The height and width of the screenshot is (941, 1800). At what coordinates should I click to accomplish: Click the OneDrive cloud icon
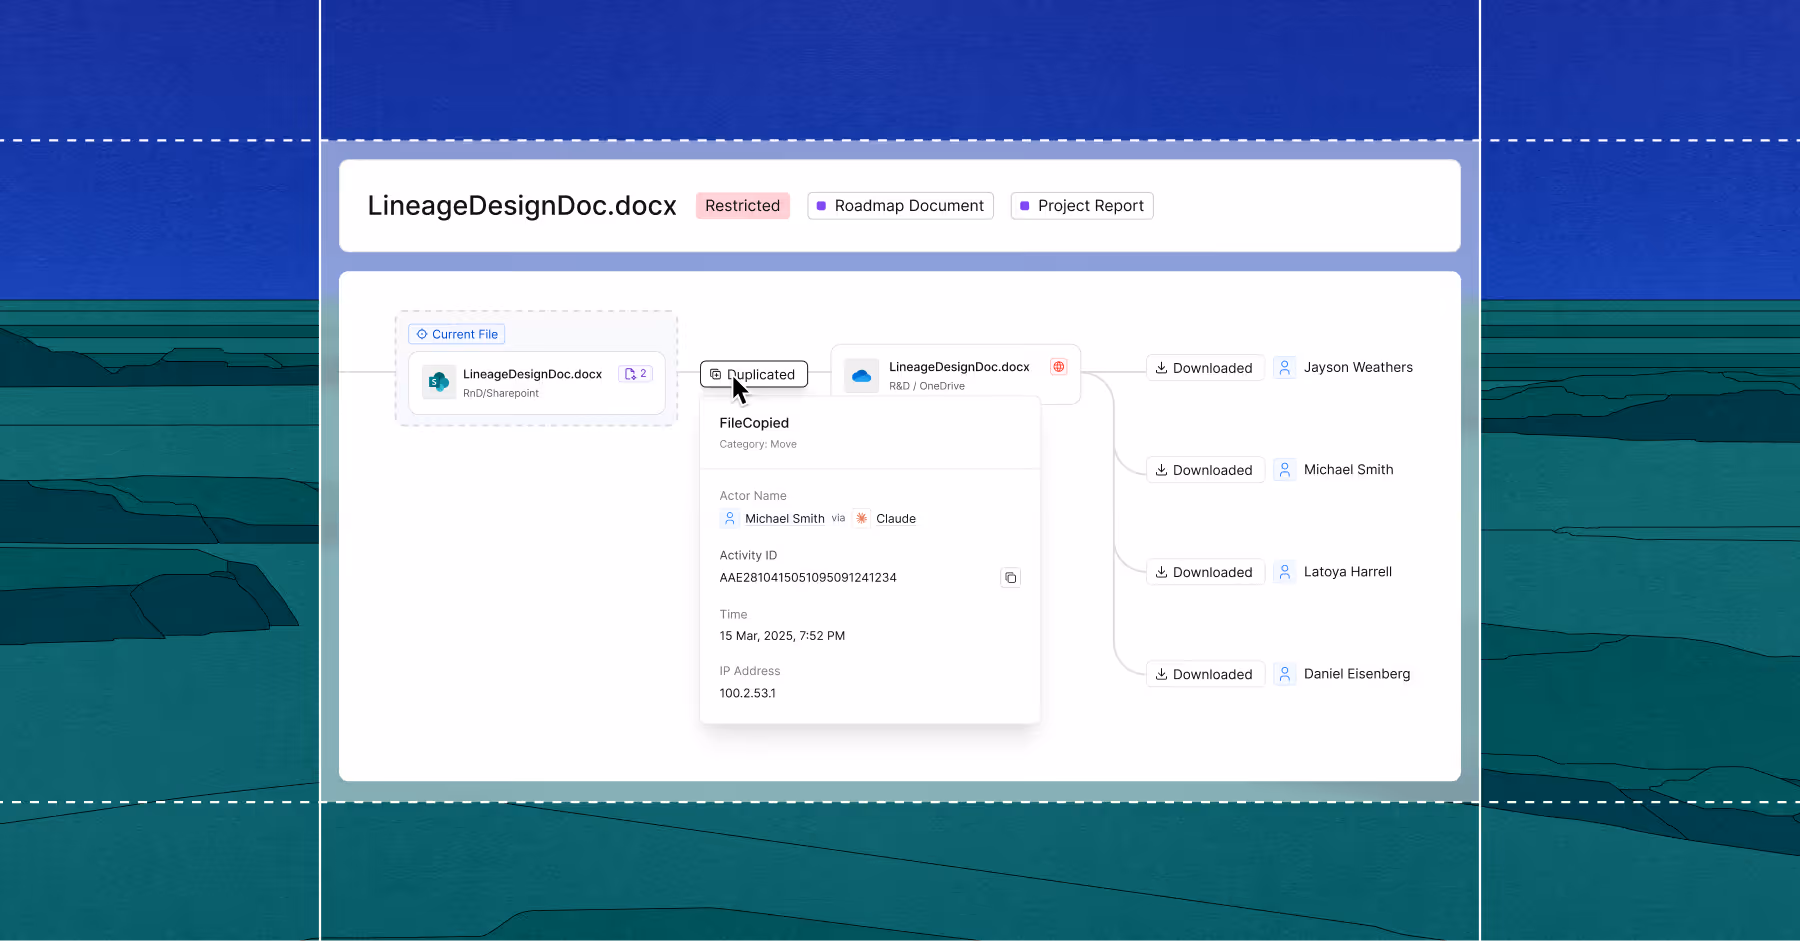(x=861, y=376)
